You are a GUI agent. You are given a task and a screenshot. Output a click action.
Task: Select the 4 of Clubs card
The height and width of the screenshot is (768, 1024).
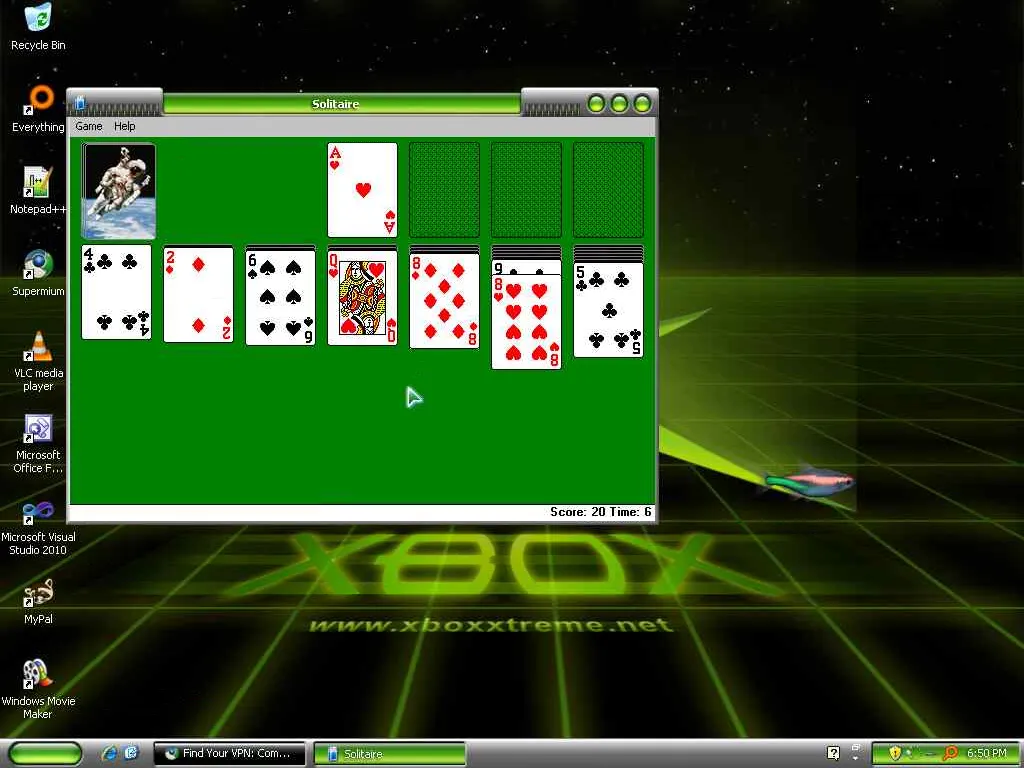116,292
